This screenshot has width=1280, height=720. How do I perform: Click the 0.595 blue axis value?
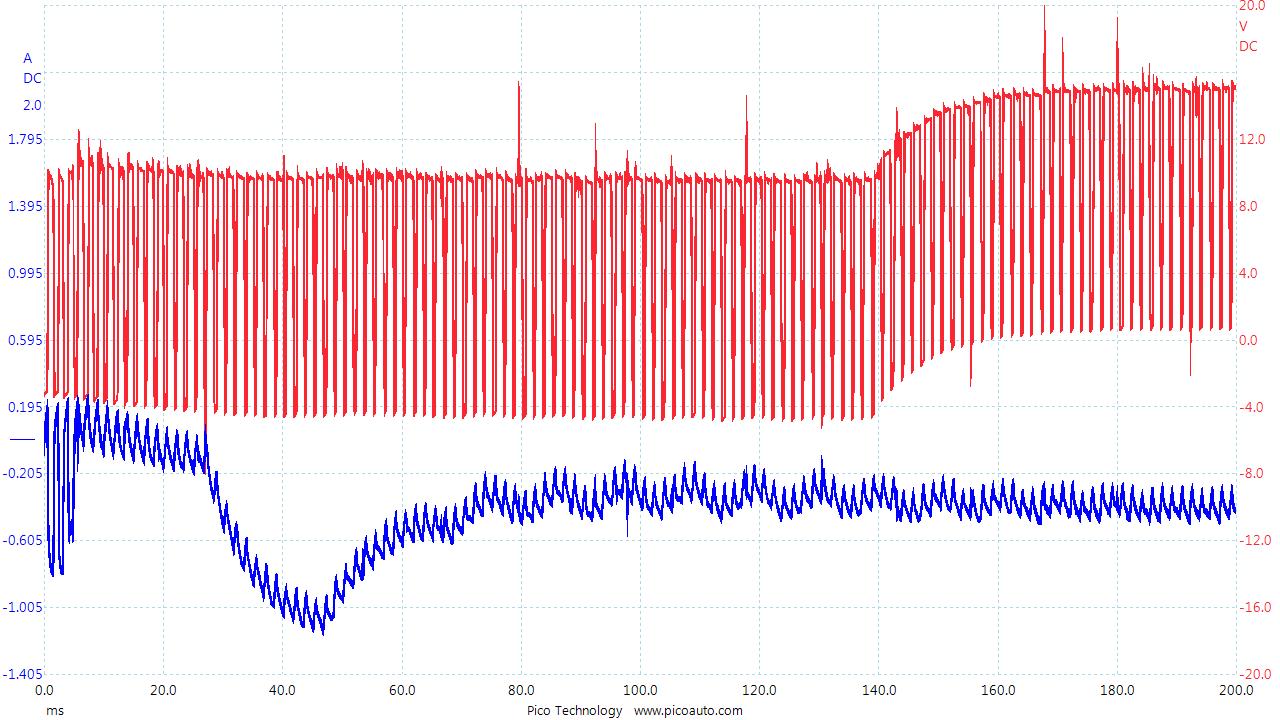[25, 340]
